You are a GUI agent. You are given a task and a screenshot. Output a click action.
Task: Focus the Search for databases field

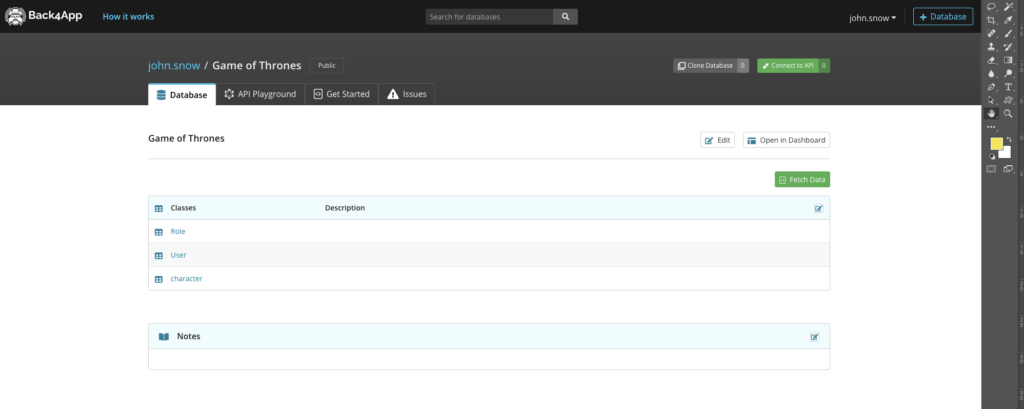click(x=489, y=17)
